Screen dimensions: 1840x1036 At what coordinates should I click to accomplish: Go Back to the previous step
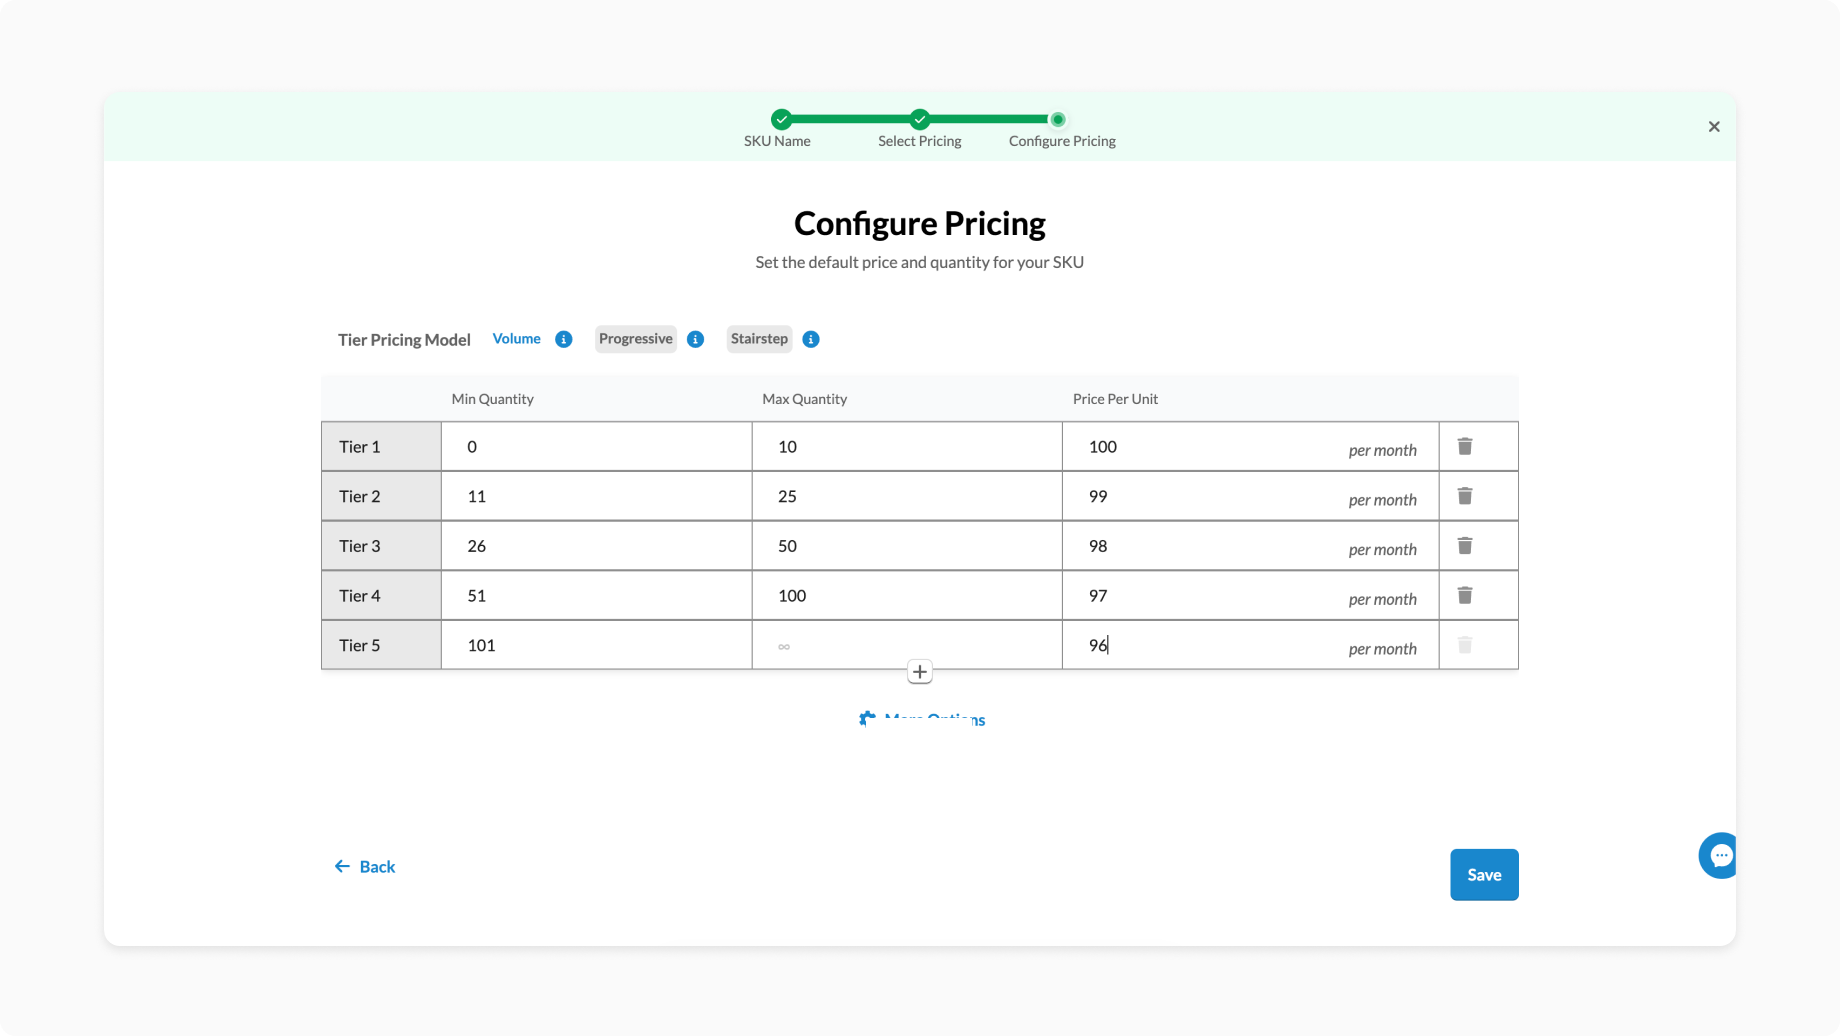pyautogui.click(x=365, y=867)
